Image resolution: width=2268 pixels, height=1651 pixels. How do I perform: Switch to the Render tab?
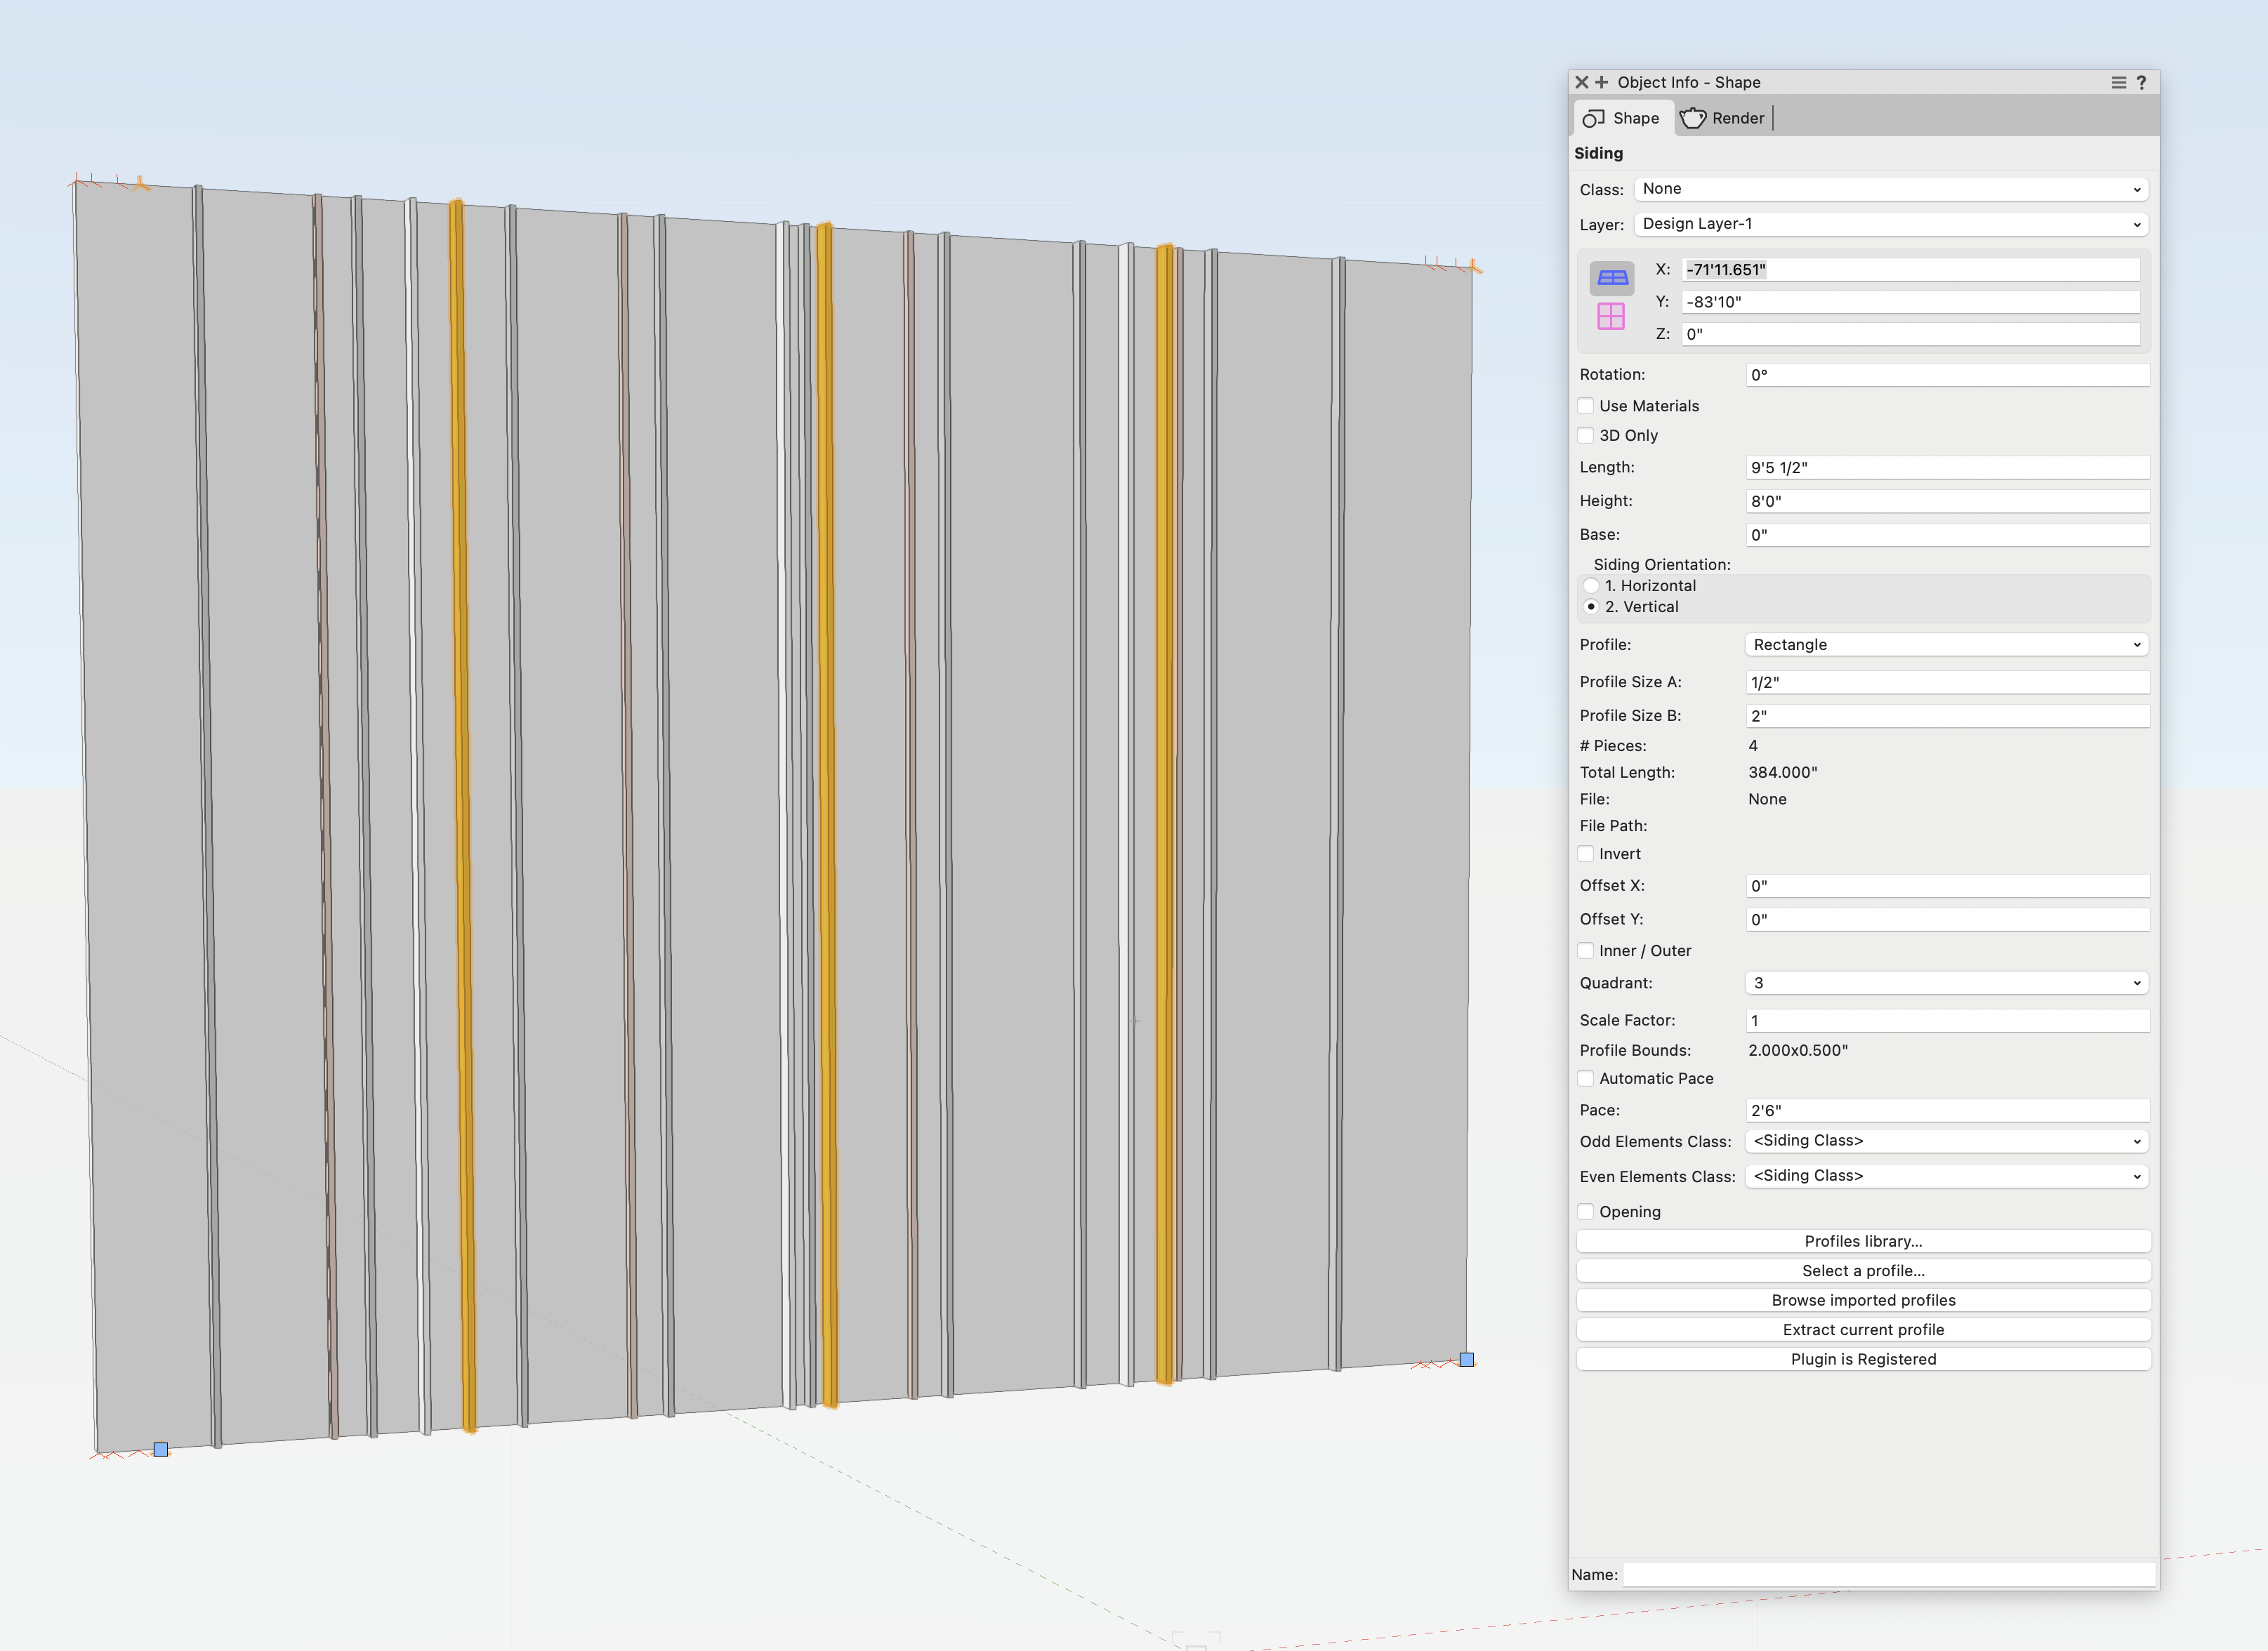click(x=1723, y=118)
